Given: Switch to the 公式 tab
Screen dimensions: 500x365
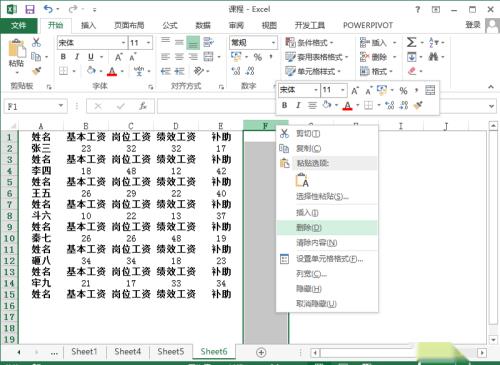Looking at the screenshot, I should (x=170, y=25).
